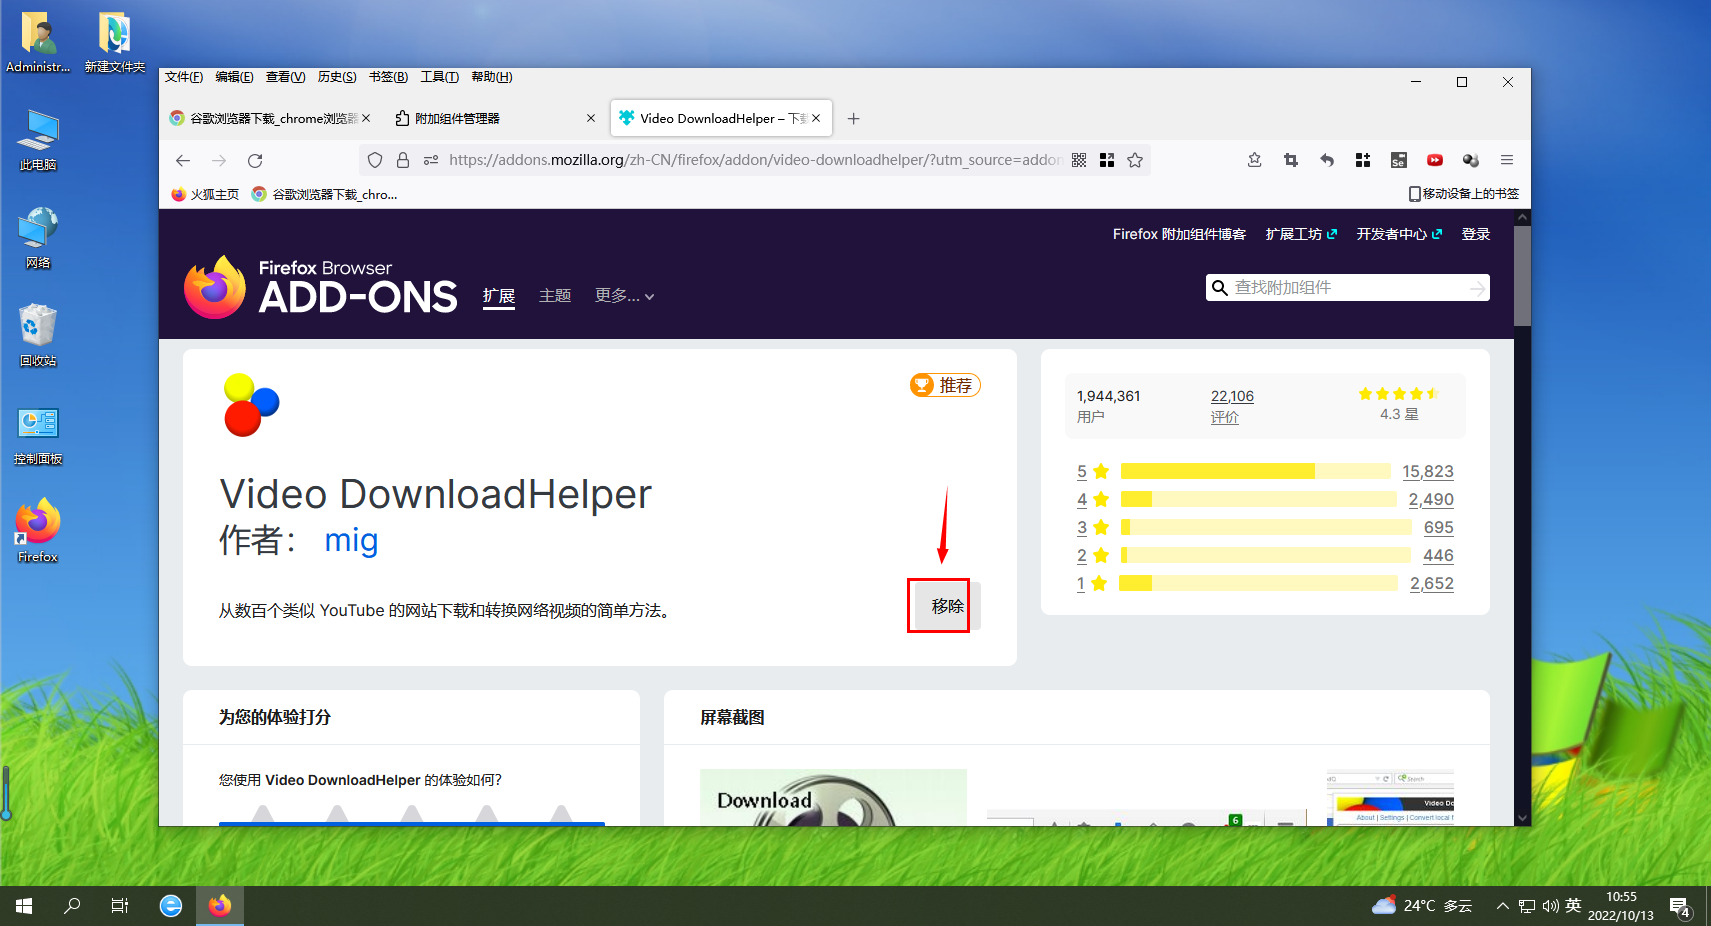Open the grid-arrow icon in the address bar

click(1107, 160)
